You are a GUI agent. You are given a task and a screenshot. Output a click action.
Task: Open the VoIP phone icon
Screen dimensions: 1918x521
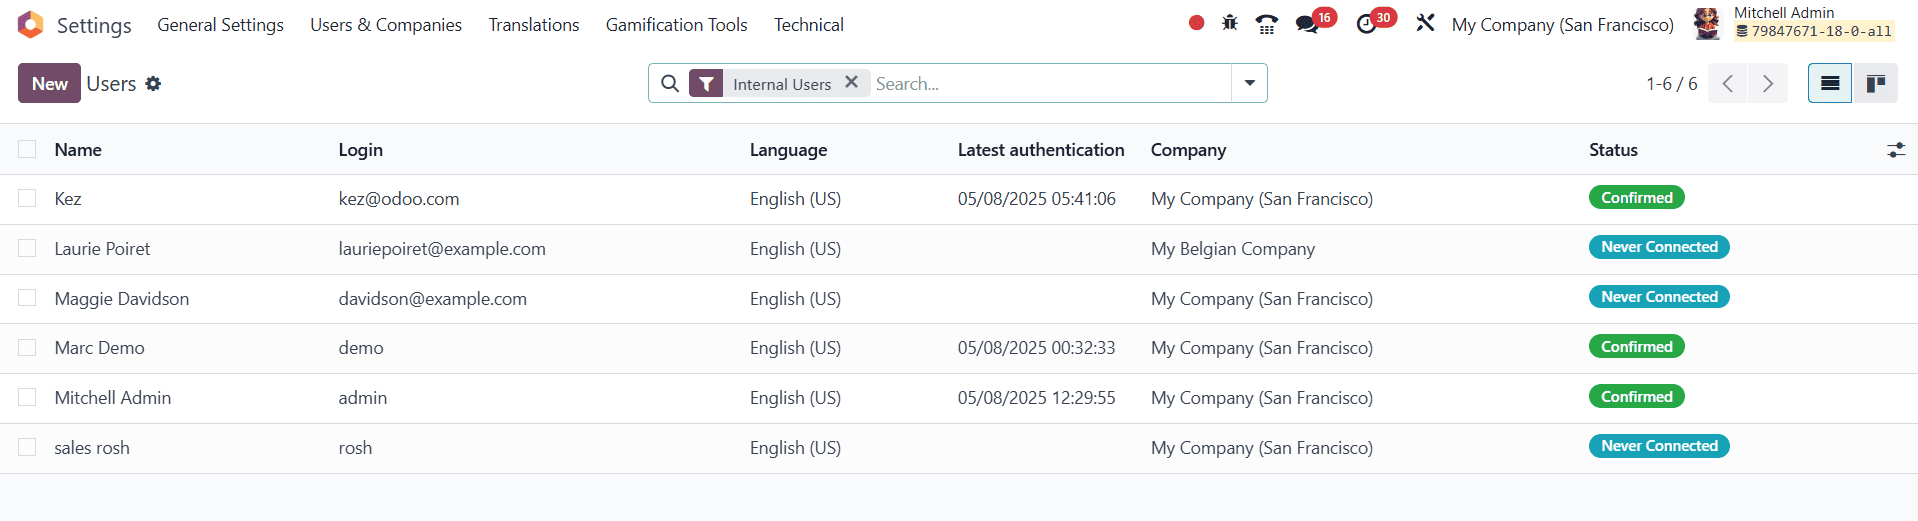pyautogui.click(x=1267, y=24)
